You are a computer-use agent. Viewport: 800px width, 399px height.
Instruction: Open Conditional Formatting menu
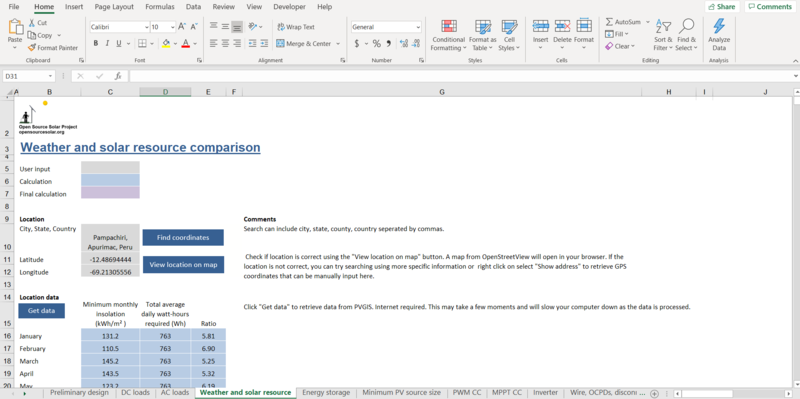[x=448, y=35]
